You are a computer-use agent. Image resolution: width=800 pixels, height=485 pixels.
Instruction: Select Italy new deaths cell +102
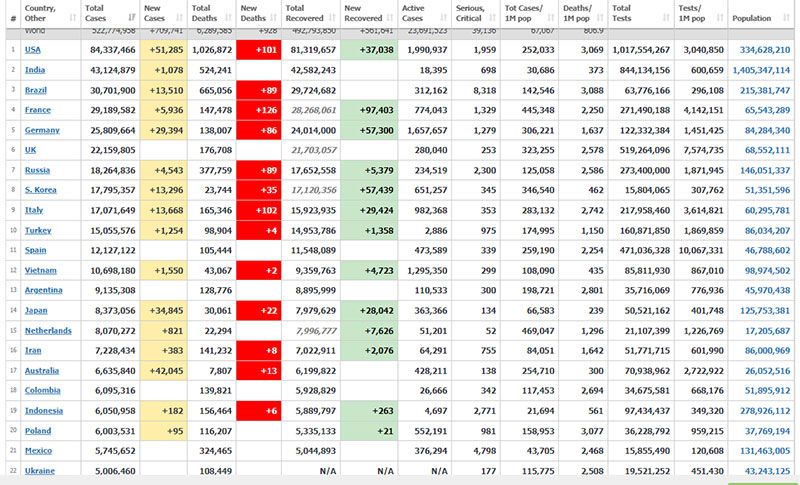coord(259,210)
